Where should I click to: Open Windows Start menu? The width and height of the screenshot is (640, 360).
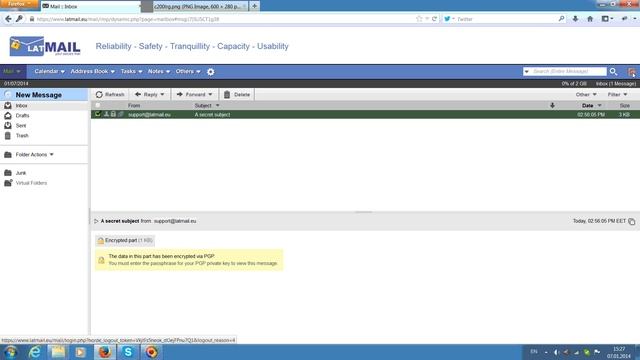point(11,352)
